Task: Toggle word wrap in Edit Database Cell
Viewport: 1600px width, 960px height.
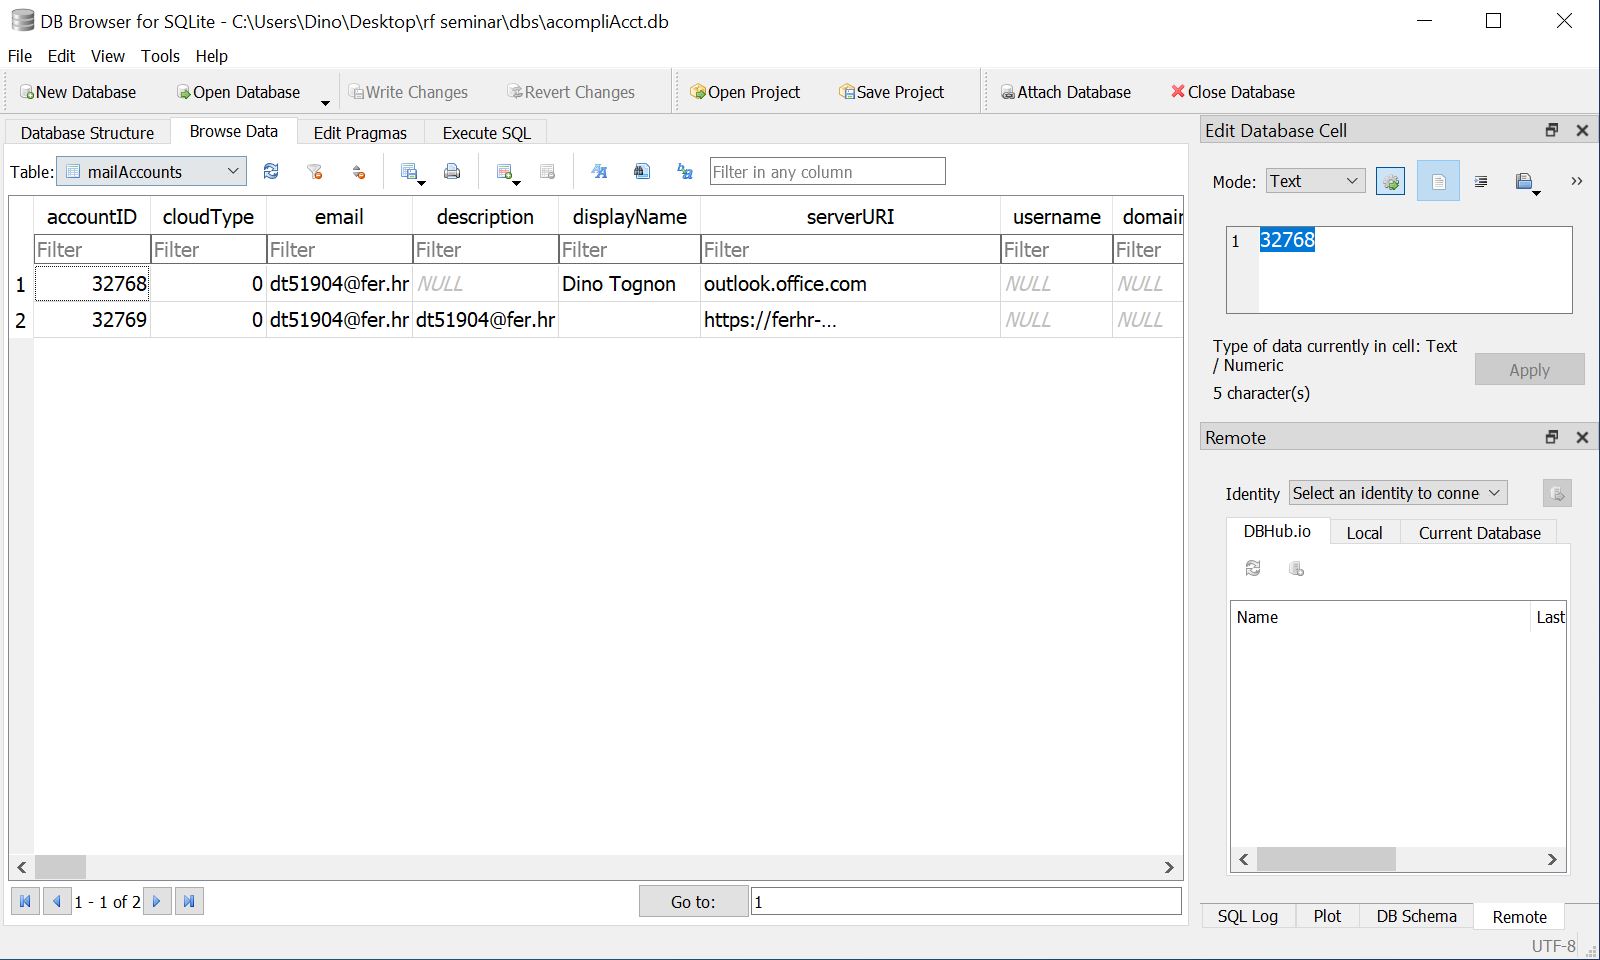Action: (1438, 182)
